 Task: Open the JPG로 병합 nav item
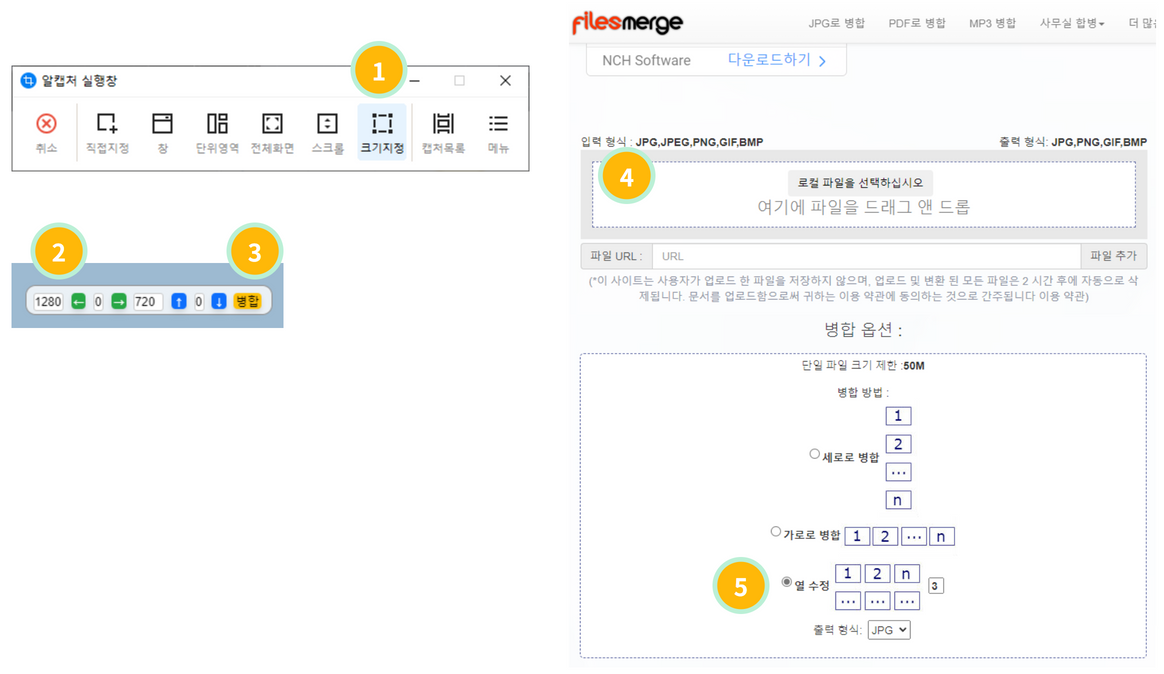(x=836, y=23)
